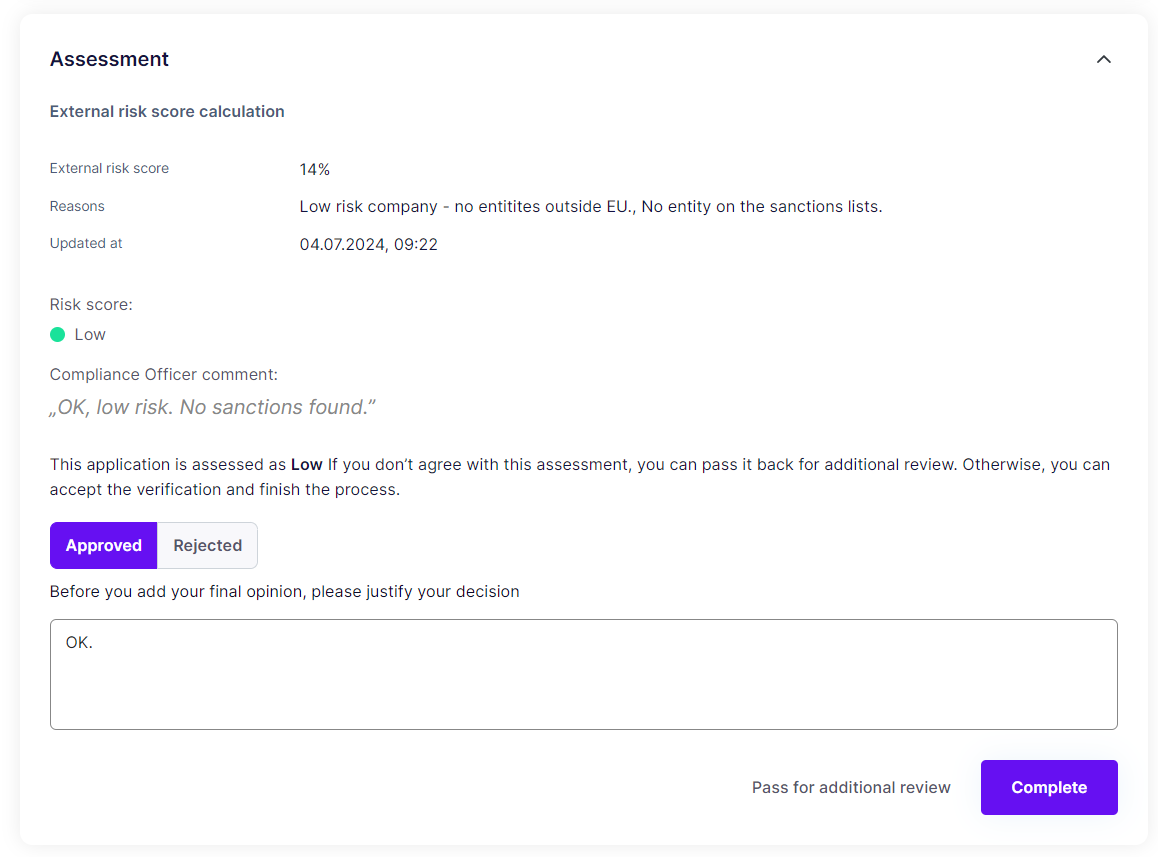Viewport: 1158px width, 857px height.
Task: Select the Approved decision option
Action: click(x=104, y=546)
